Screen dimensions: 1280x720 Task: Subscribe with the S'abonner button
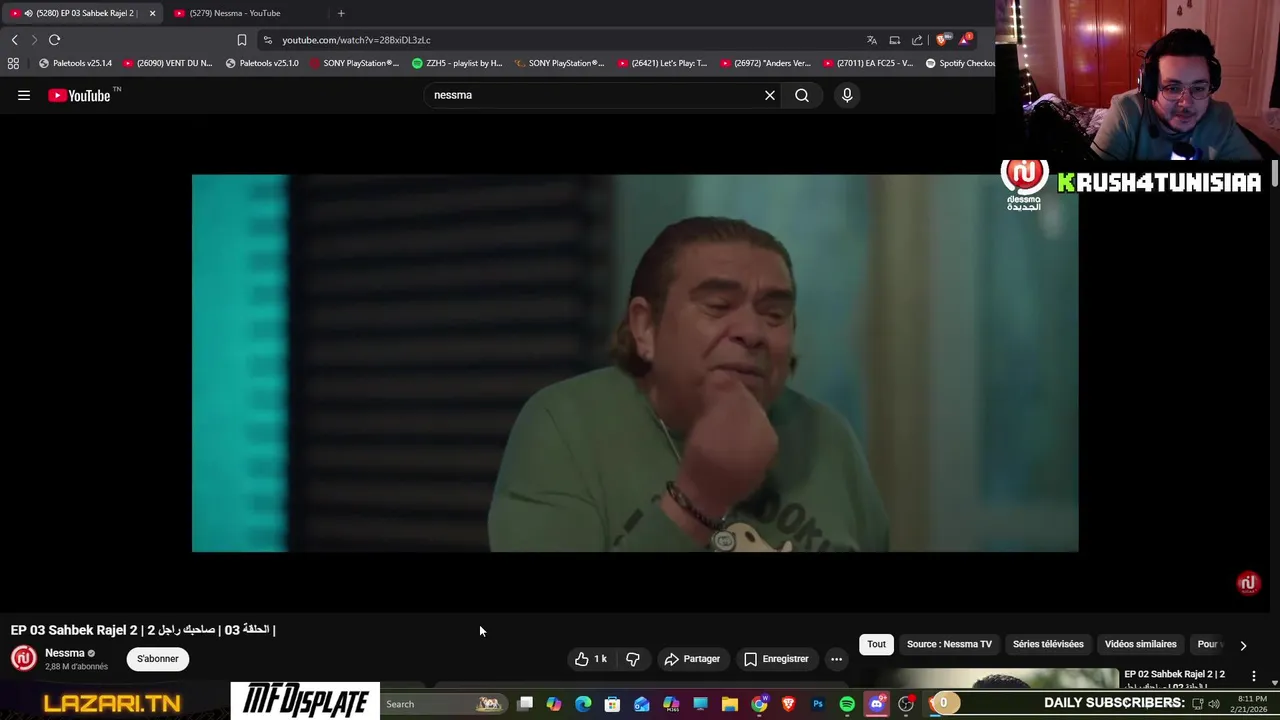tap(158, 659)
